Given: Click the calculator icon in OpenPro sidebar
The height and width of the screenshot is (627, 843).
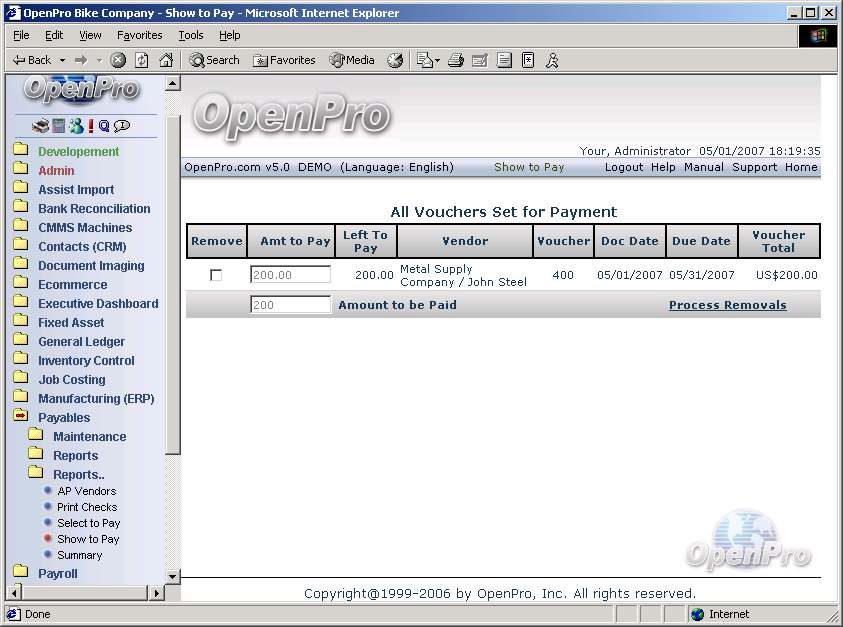Looking at the screenshot, I should pos(58,126).
